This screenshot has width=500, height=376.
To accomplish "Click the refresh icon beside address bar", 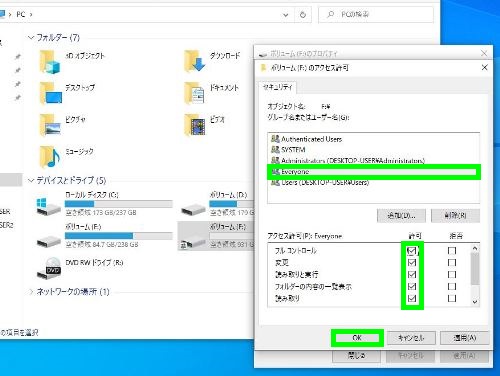I will click(x=303, y=15).
